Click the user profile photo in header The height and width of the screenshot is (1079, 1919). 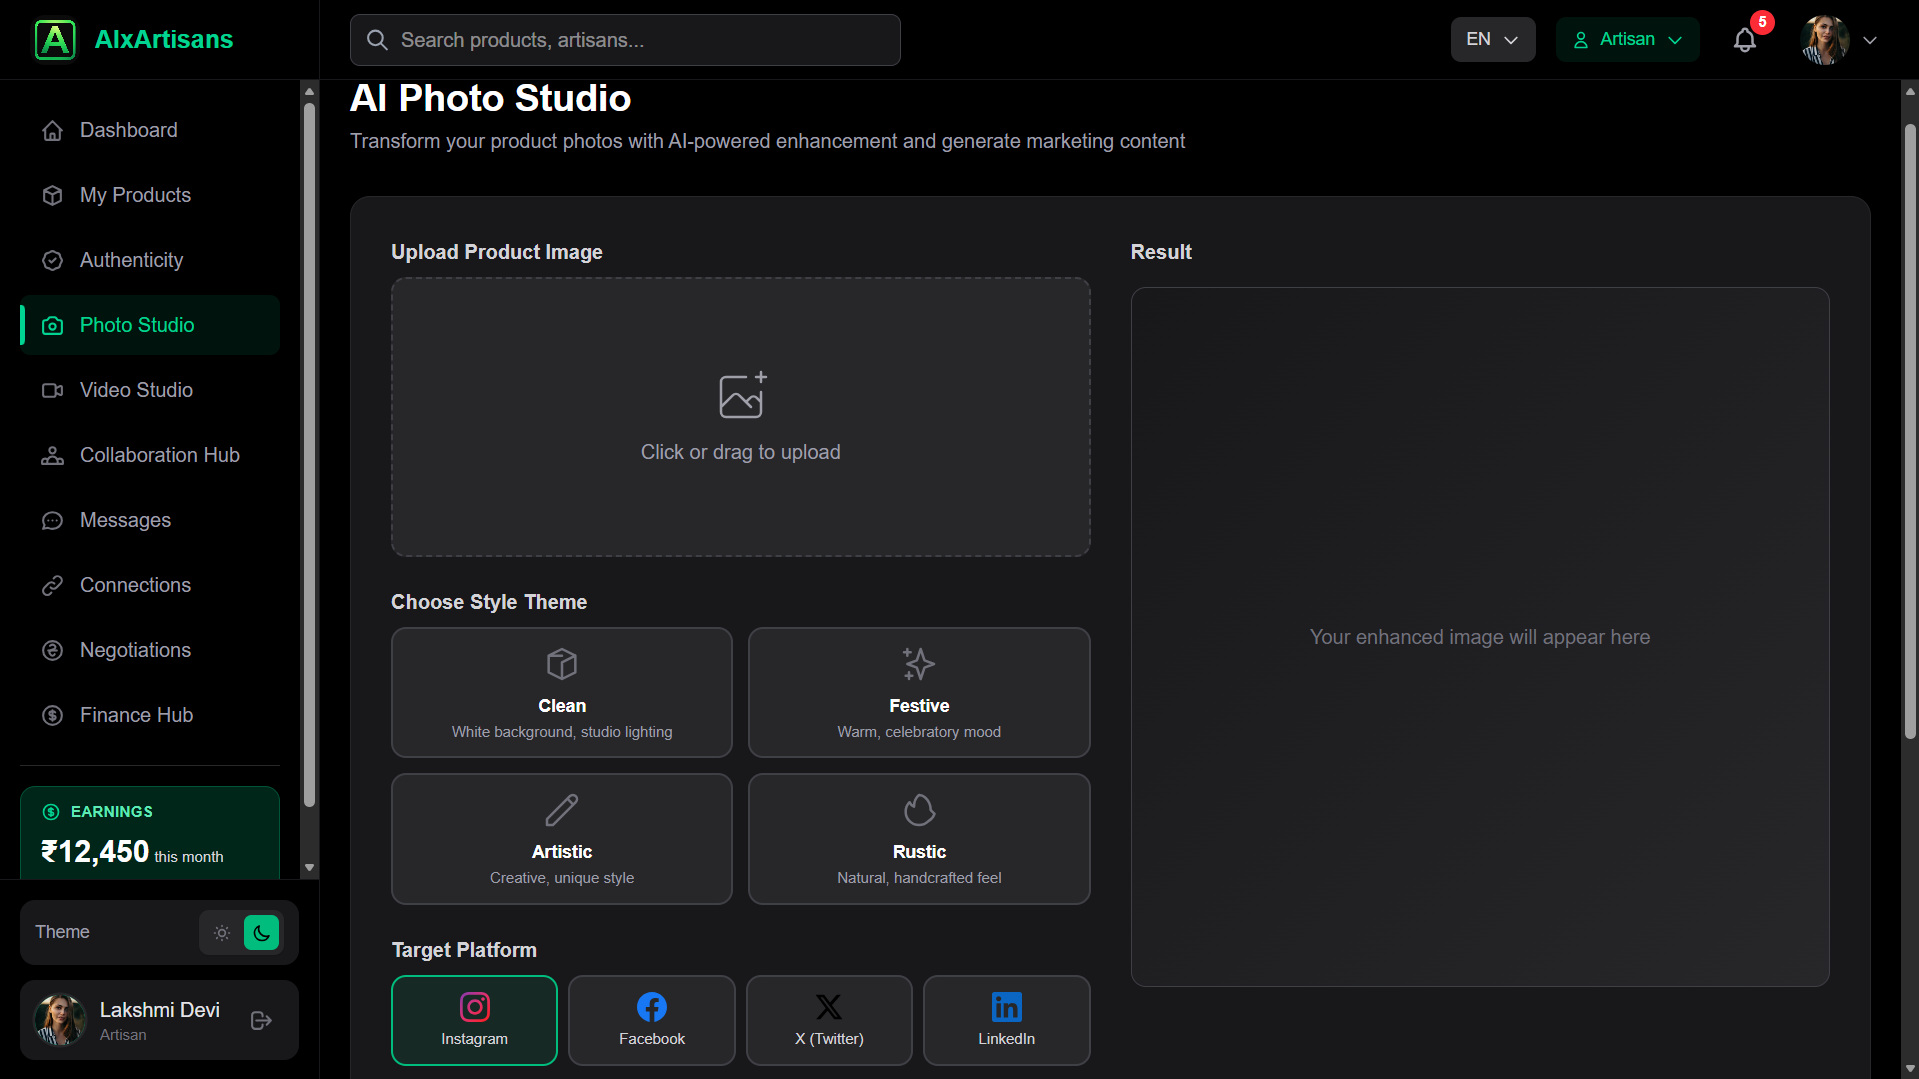click(1824, 40)
